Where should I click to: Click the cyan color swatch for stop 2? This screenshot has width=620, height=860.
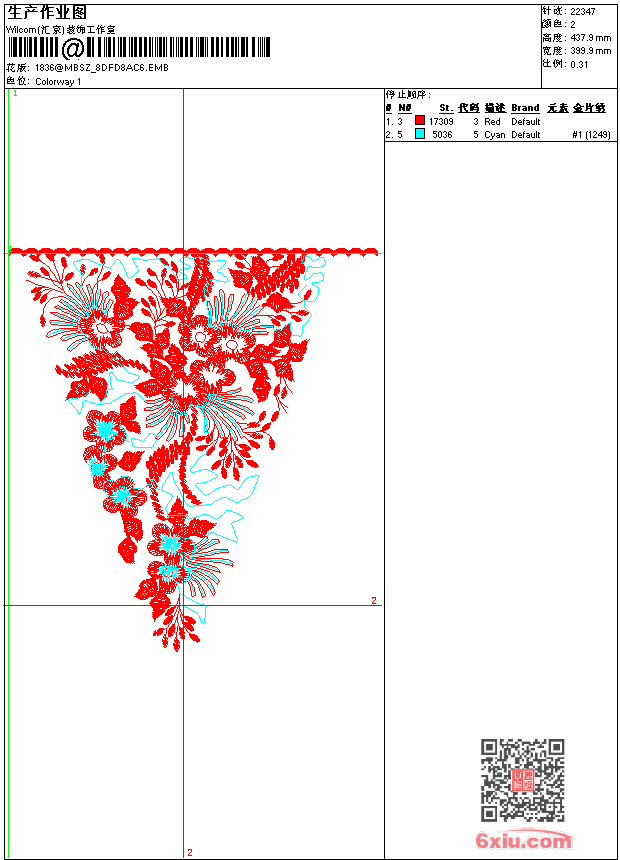tap(420, 134)
